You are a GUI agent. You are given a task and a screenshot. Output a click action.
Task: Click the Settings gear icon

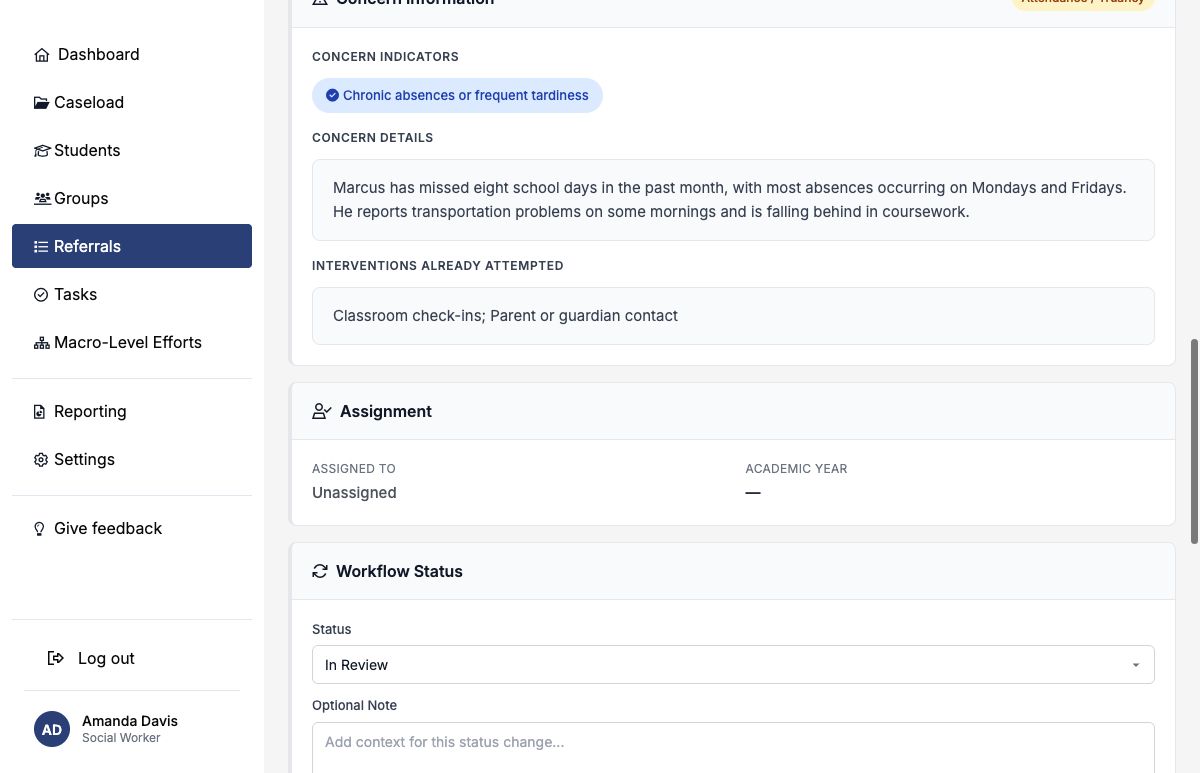pos(41,460)
